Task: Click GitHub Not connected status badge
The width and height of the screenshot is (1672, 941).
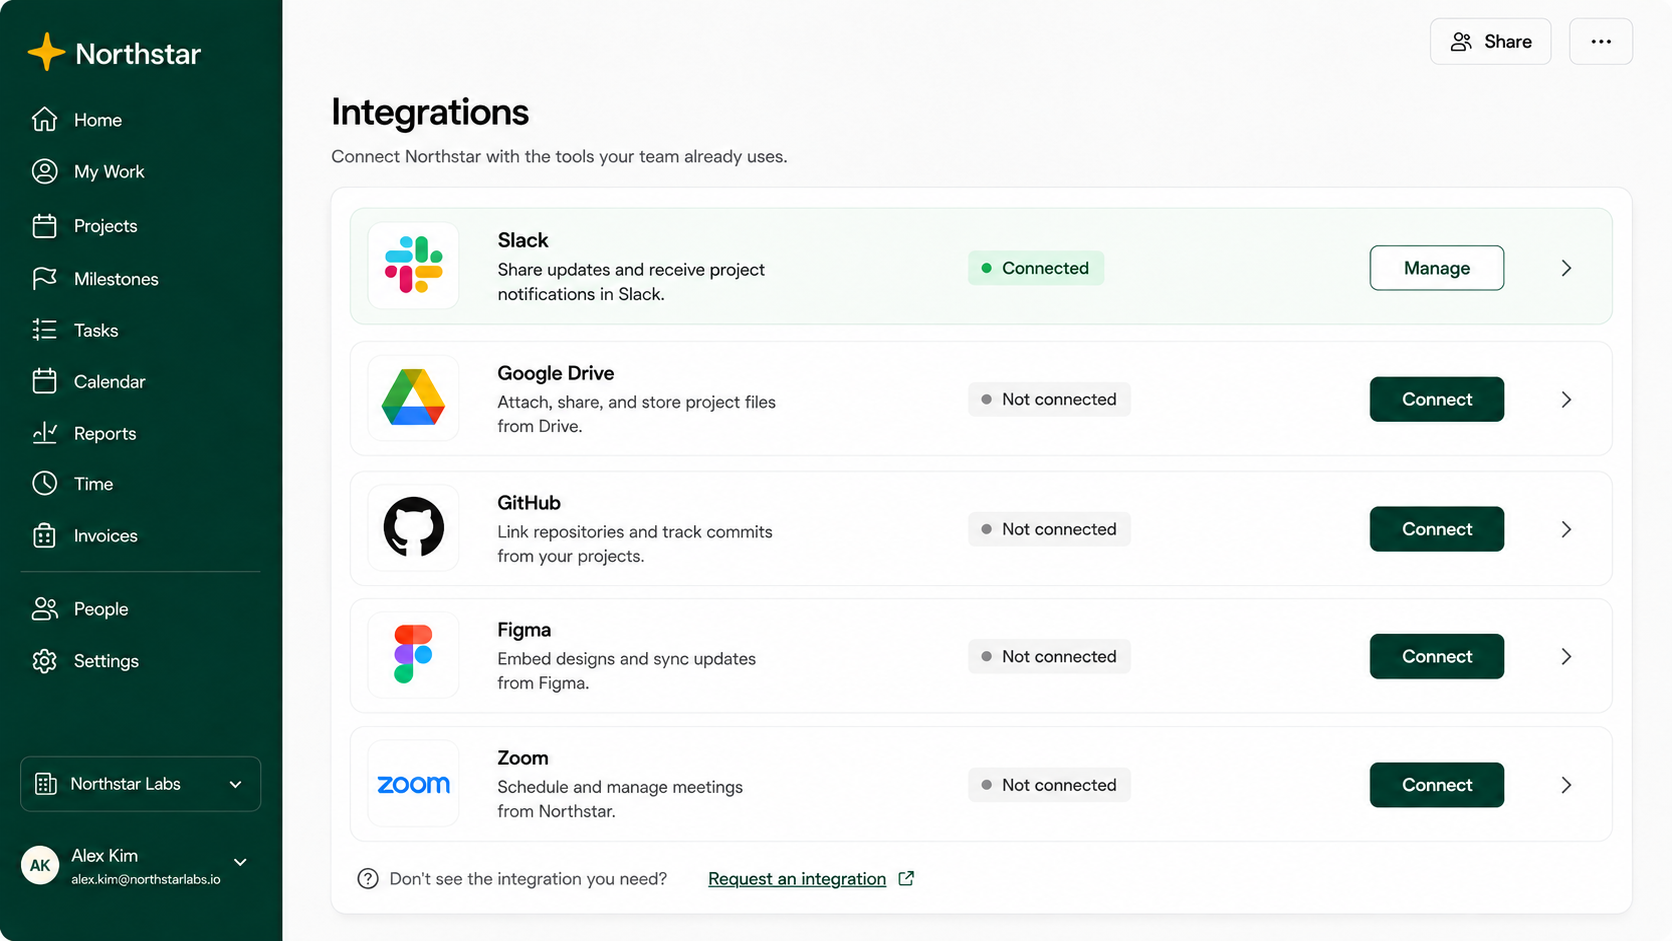Action: (x=1049, y=529)
